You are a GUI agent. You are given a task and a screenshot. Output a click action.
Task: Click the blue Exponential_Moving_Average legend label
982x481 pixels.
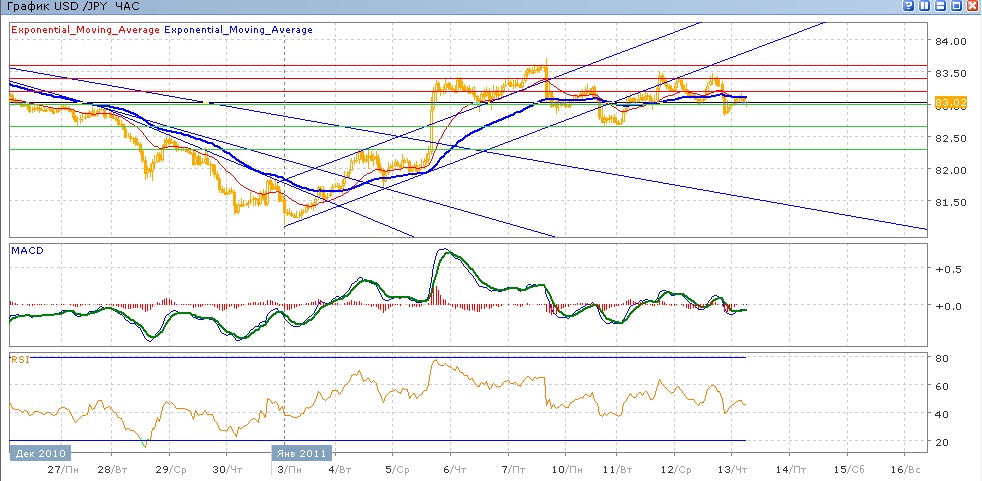[x=238, y=30]
